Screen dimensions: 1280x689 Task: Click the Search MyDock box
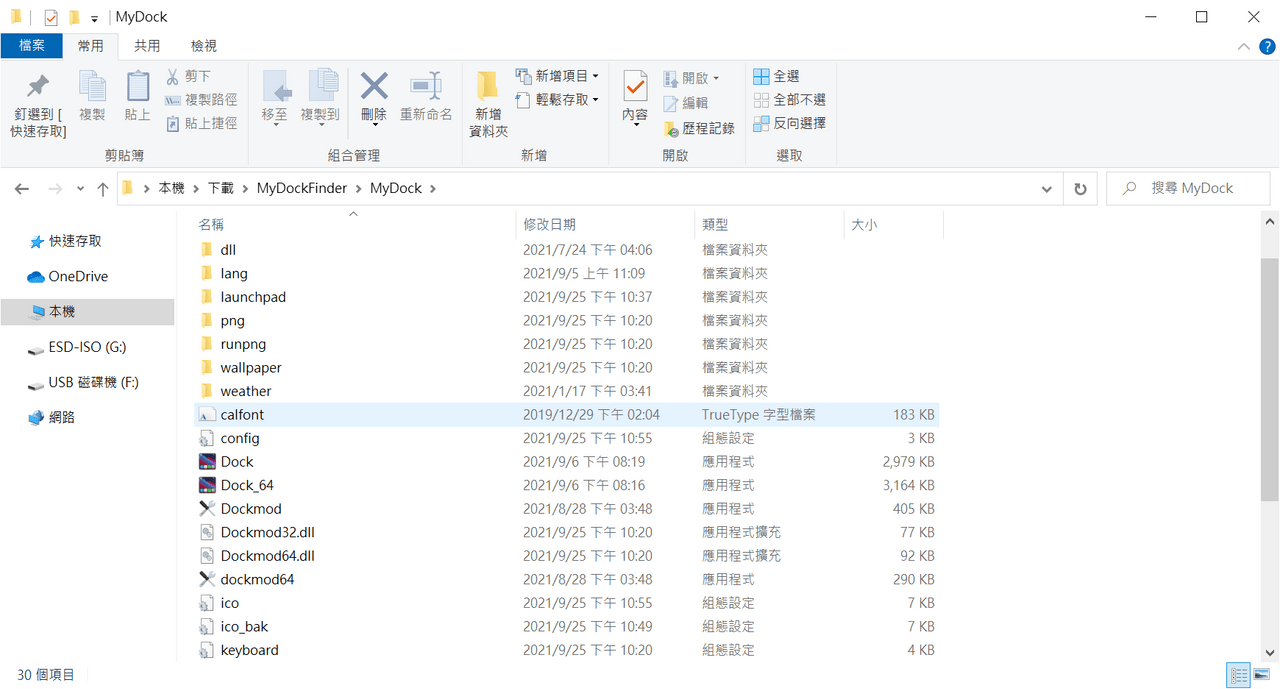[x=1187, y=188]
